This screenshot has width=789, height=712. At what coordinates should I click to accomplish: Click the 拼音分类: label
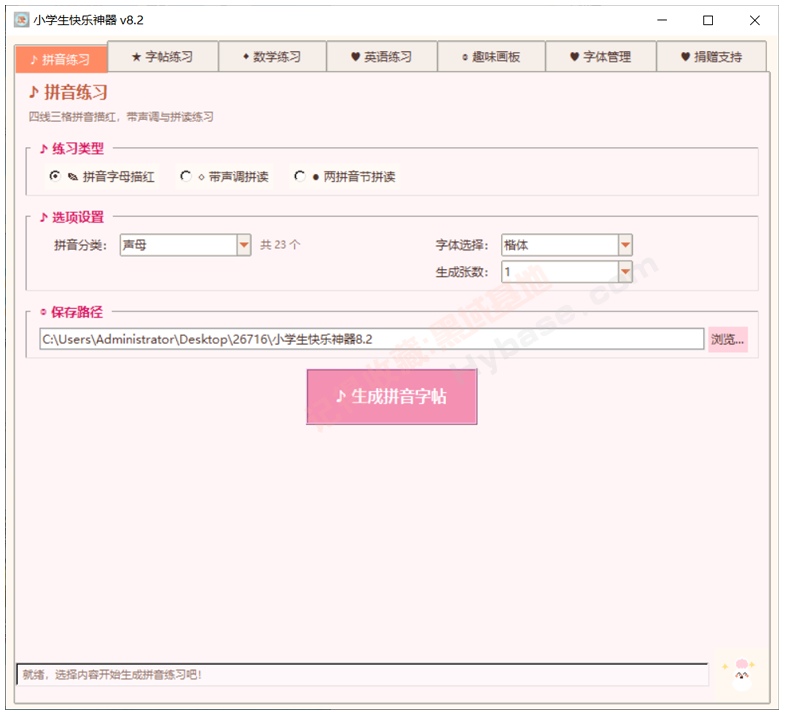coord(81,245)
